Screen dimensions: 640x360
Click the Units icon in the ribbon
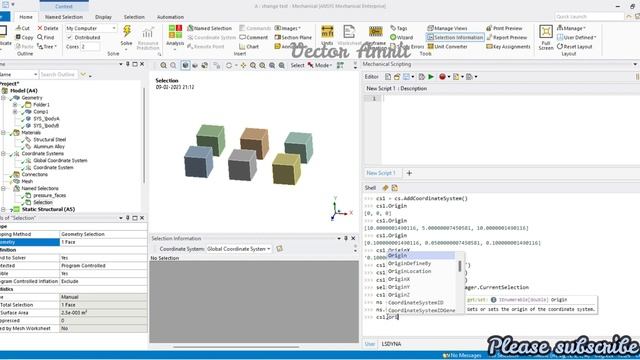point(327,32)
